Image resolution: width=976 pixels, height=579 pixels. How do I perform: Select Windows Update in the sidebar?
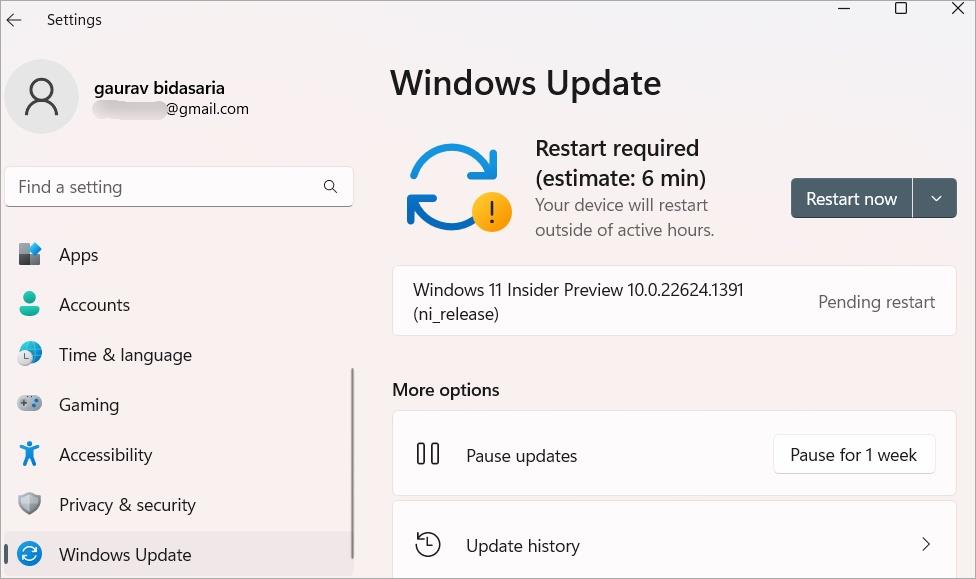178,553
